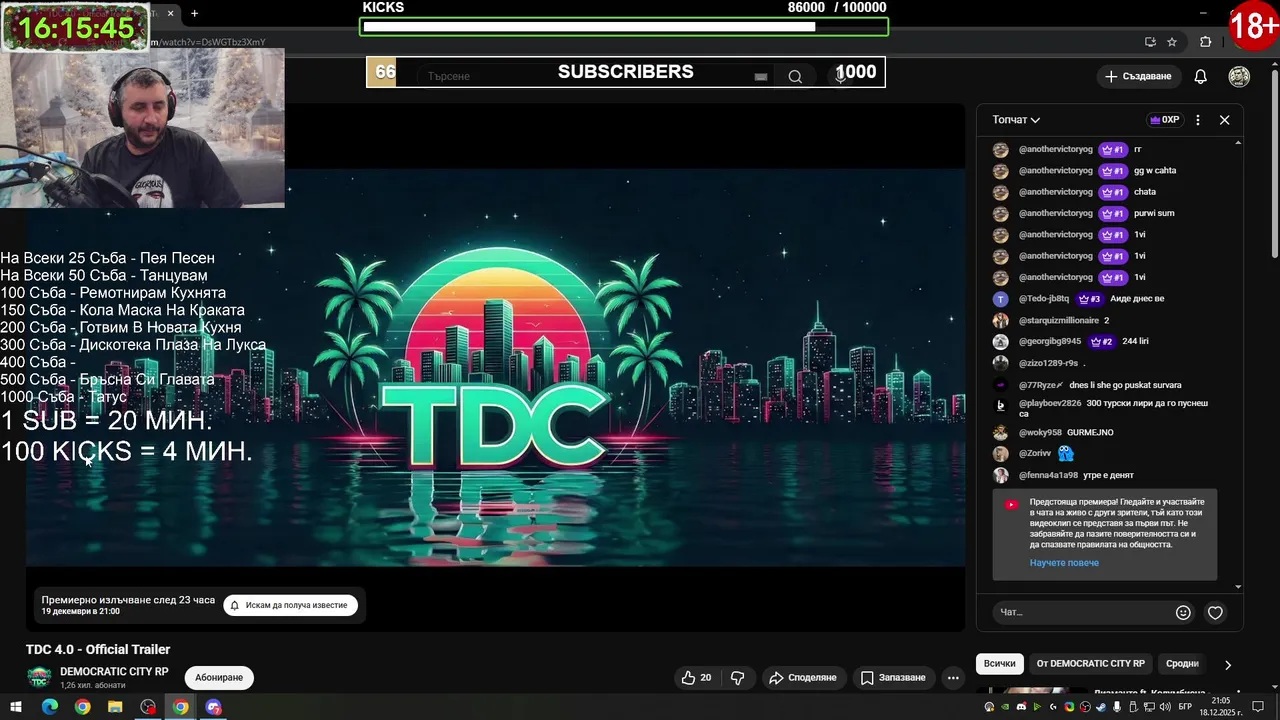Open the DEMOCRATIC CITY RP channel link
Viewport: 1280px width, 720px height.
114,672
